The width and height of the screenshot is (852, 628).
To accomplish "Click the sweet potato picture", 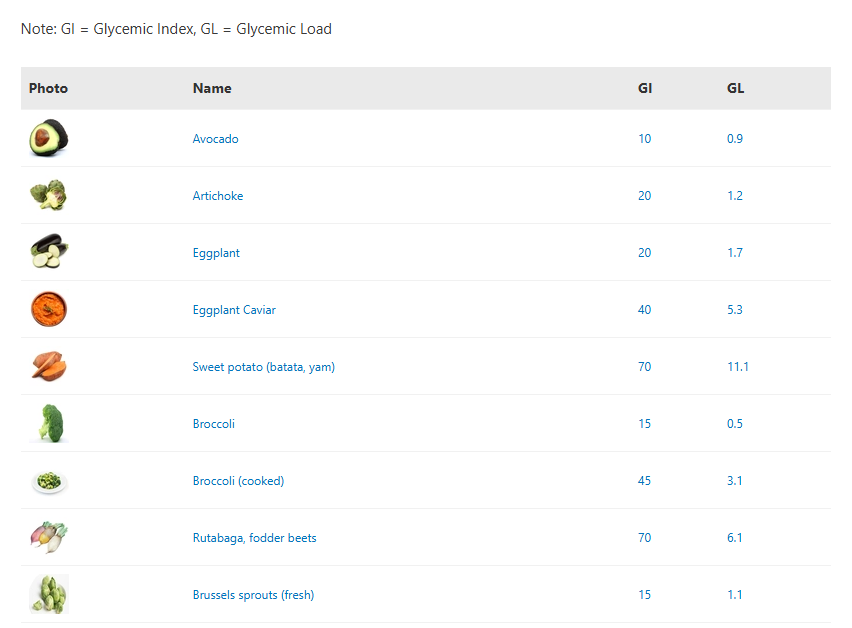I will pos(49,366).
